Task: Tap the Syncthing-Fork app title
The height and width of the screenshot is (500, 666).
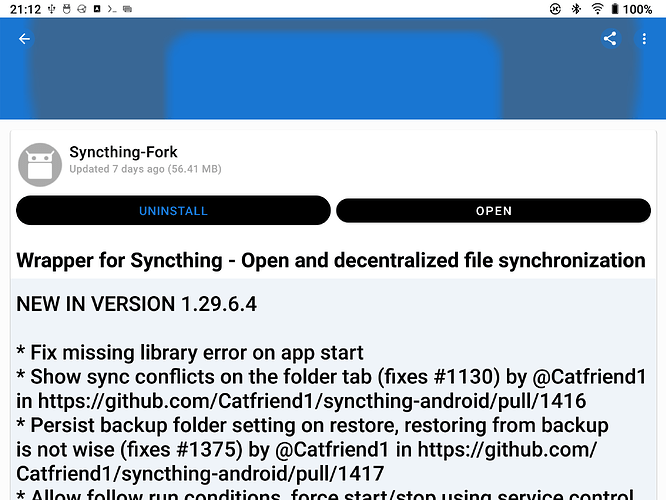Action: [123, 152]
